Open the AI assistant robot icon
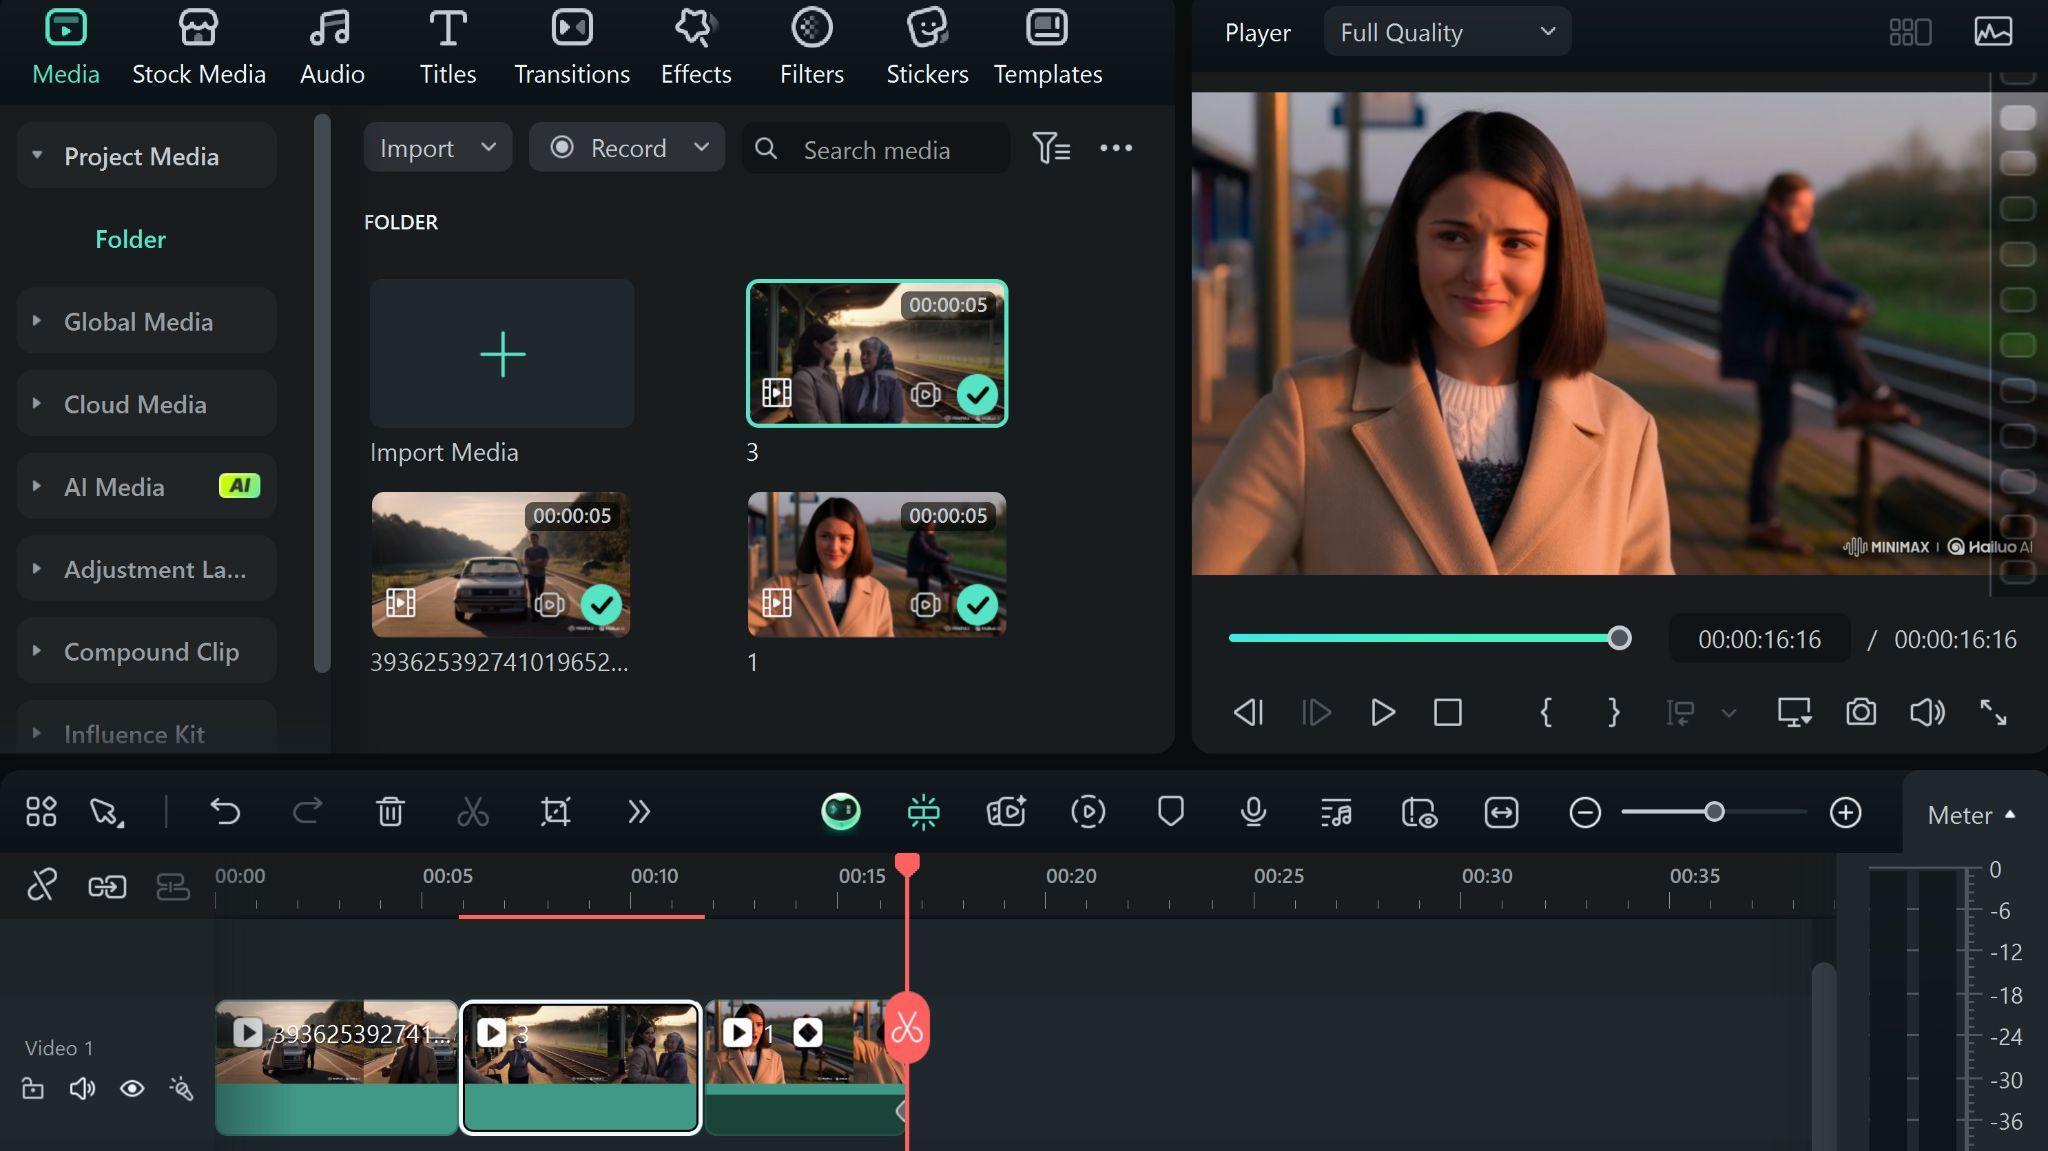 (x=840, y=811)
